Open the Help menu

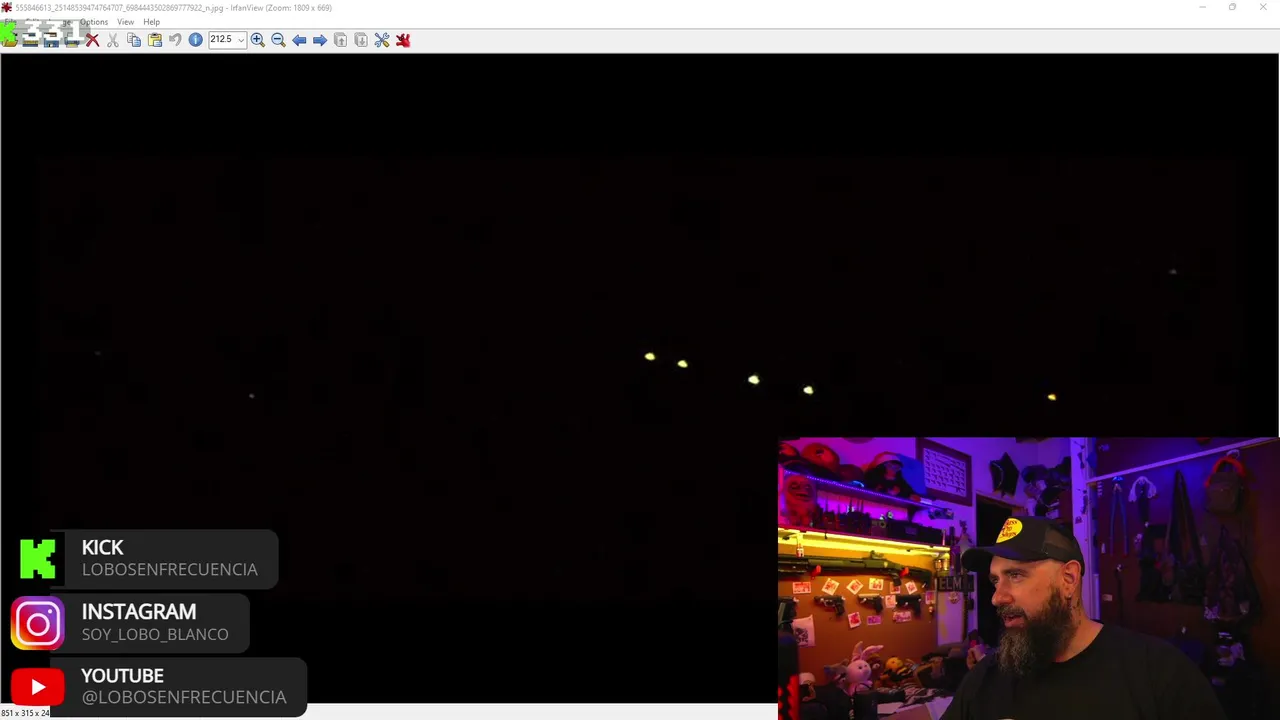click(x=151, y=22)
